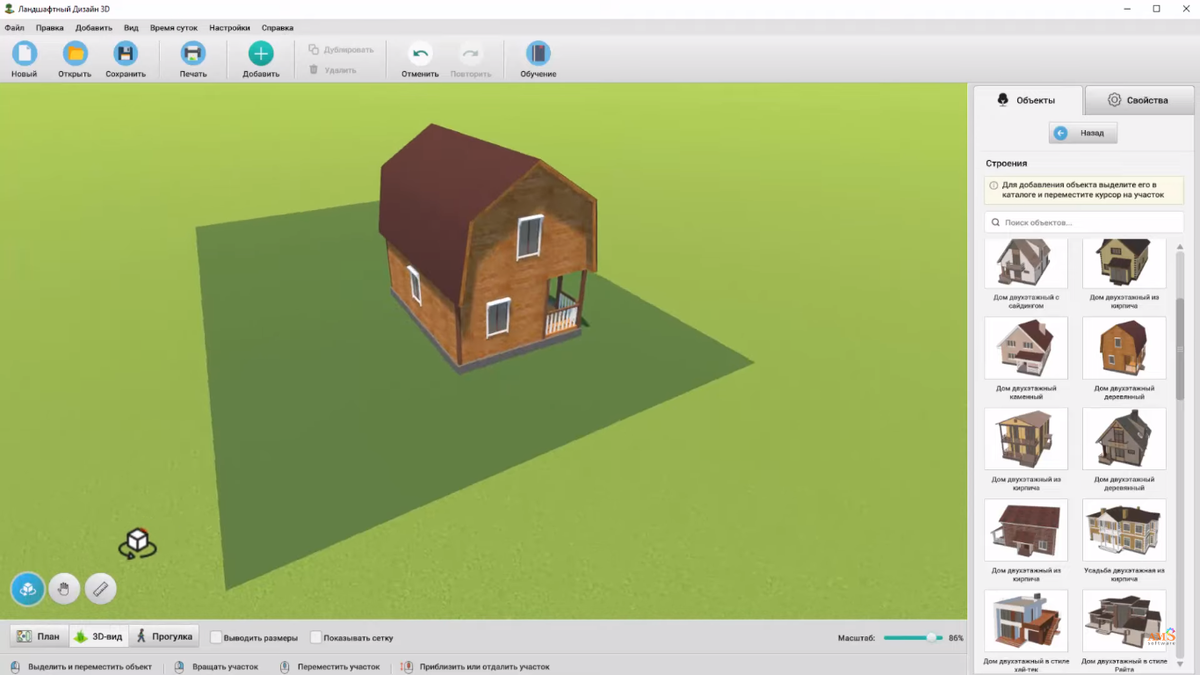This screenshot has width=1200, height=675.
Task: Switch to План view
Action: [x=38, y=636]
